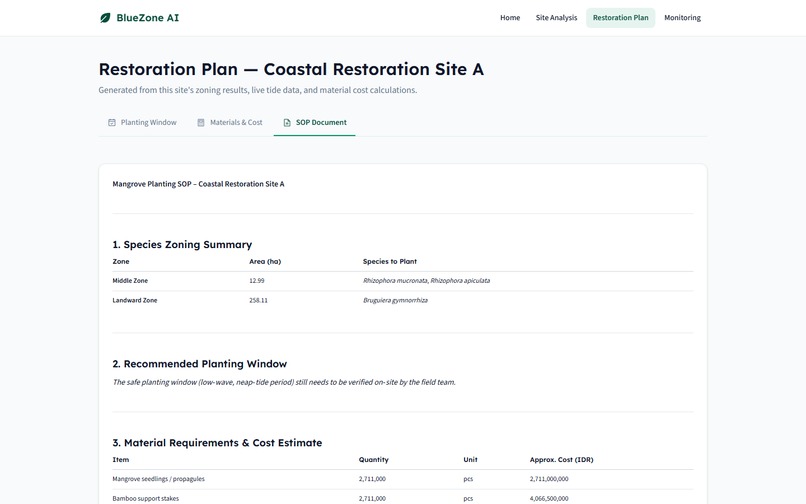Click the 'Zone' column header
This screenshot has width=806, height=504.
tap(121, 261)
